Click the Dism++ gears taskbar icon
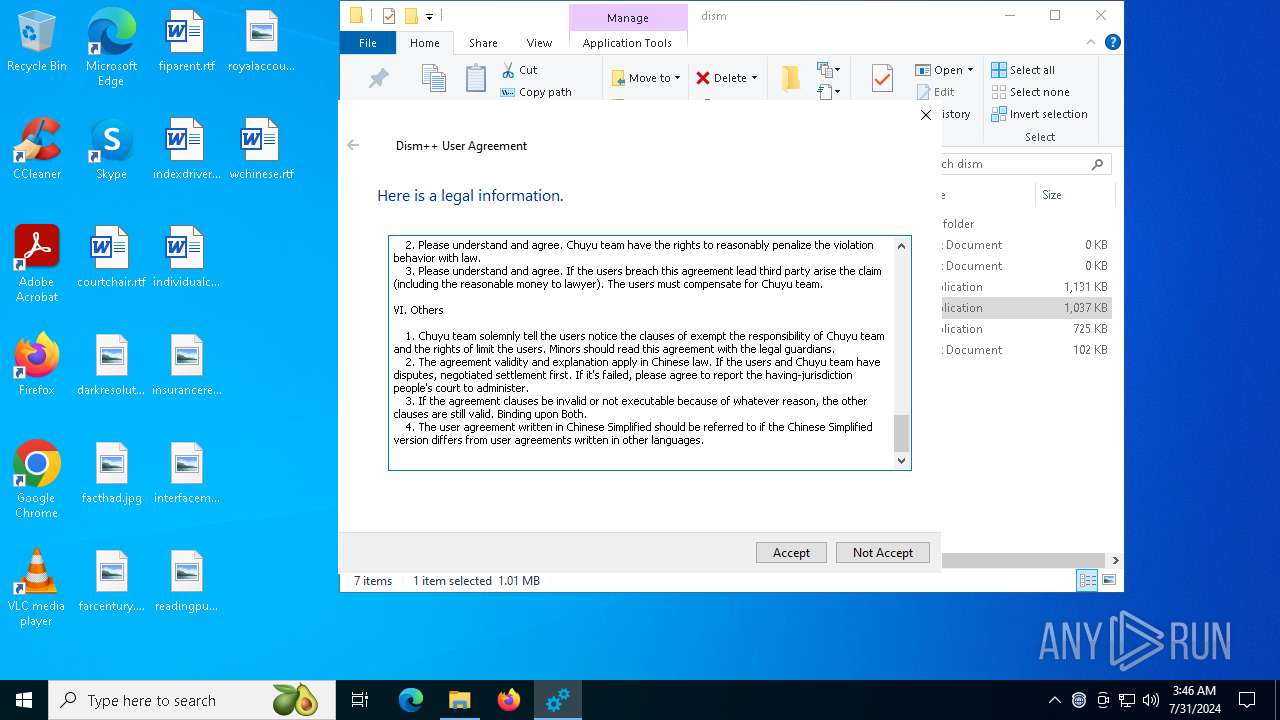This screenshot has height=720, width=1280. 557,700
